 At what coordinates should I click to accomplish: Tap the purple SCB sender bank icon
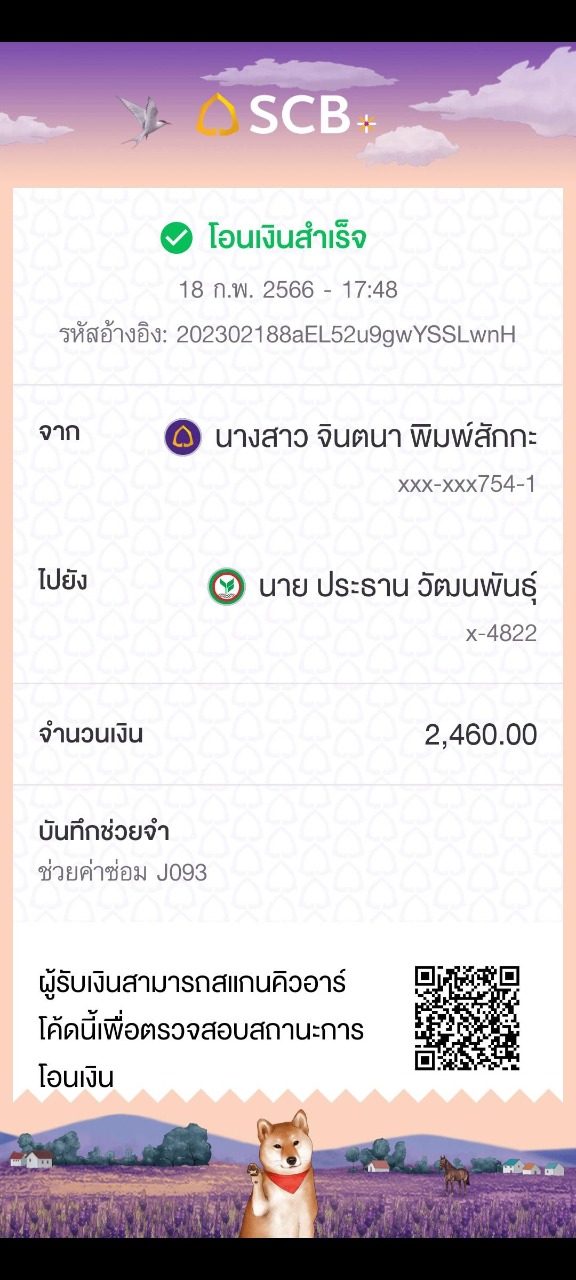coord(183,437)
